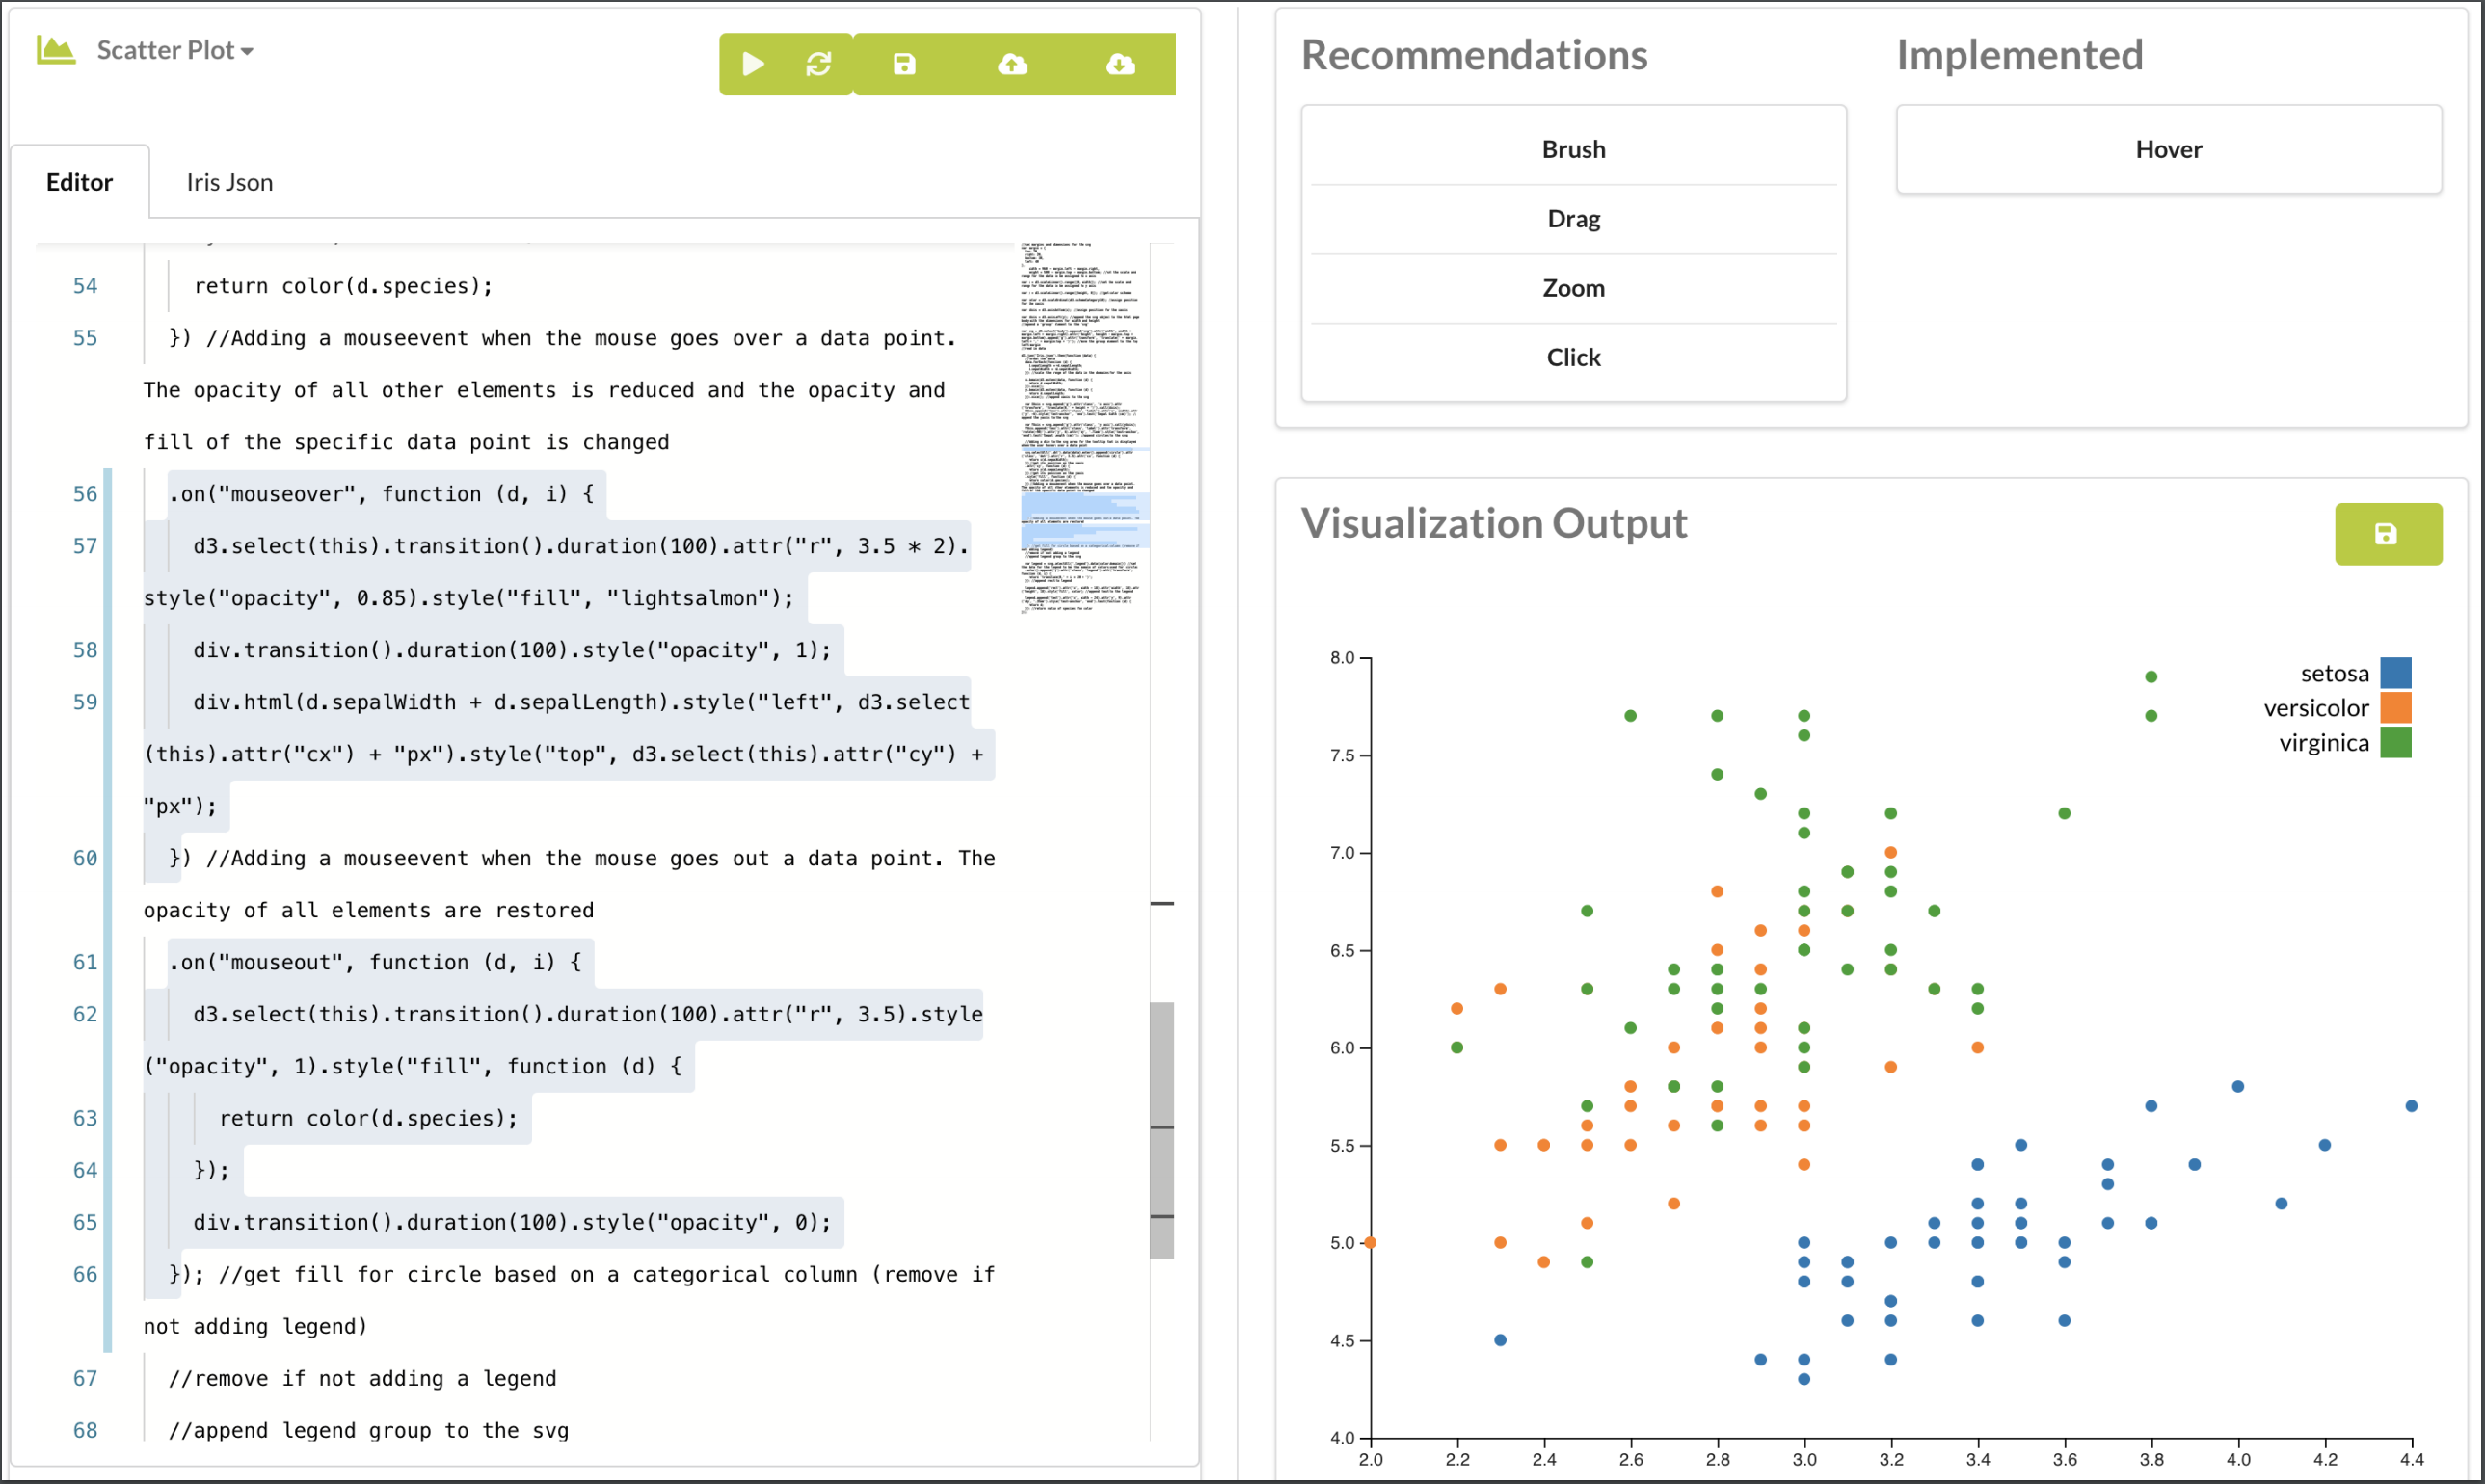Click the blue setosa legend swatch
Image resolution: width=2485 pixels, height=1484 pixels.
pyautogui.click(x=2395, y=672)
